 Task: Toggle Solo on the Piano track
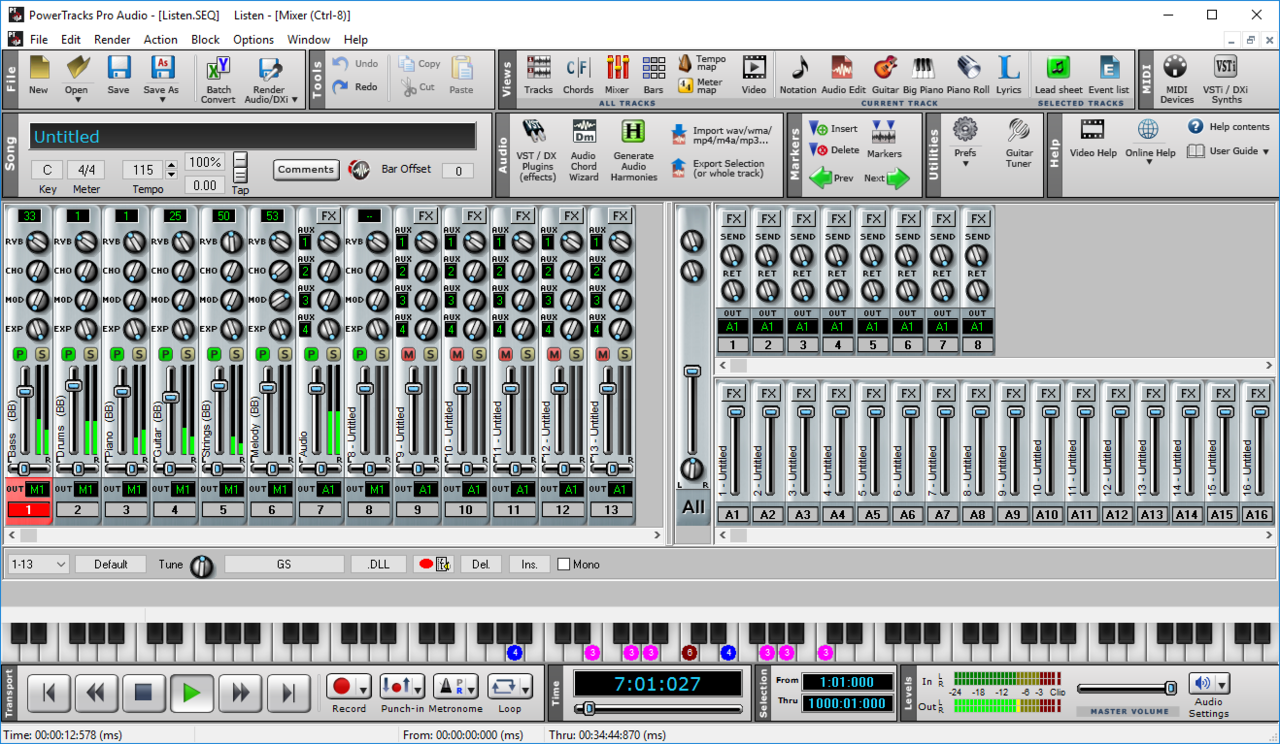point(141,354)
